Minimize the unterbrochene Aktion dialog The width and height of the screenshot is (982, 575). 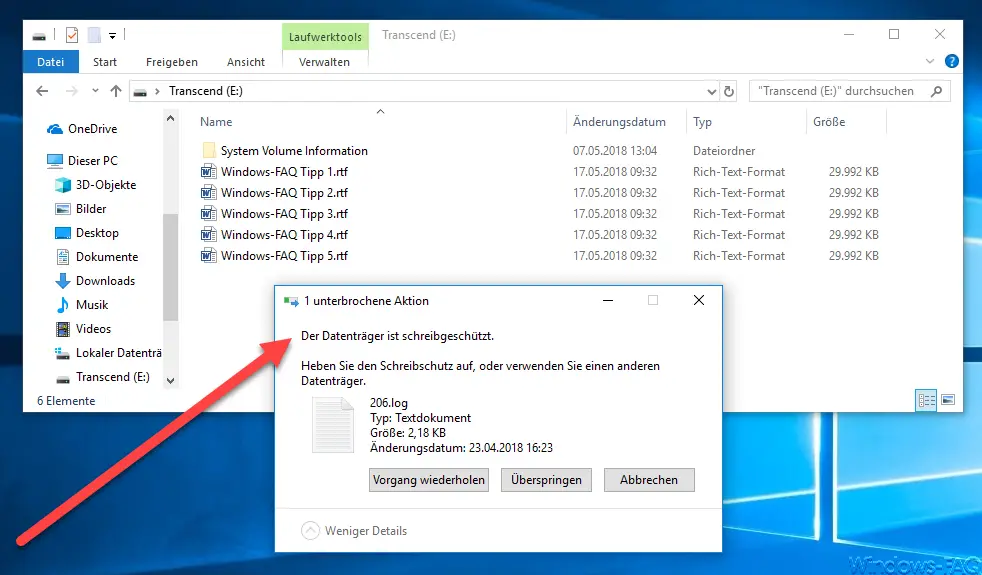coord(607,301)
